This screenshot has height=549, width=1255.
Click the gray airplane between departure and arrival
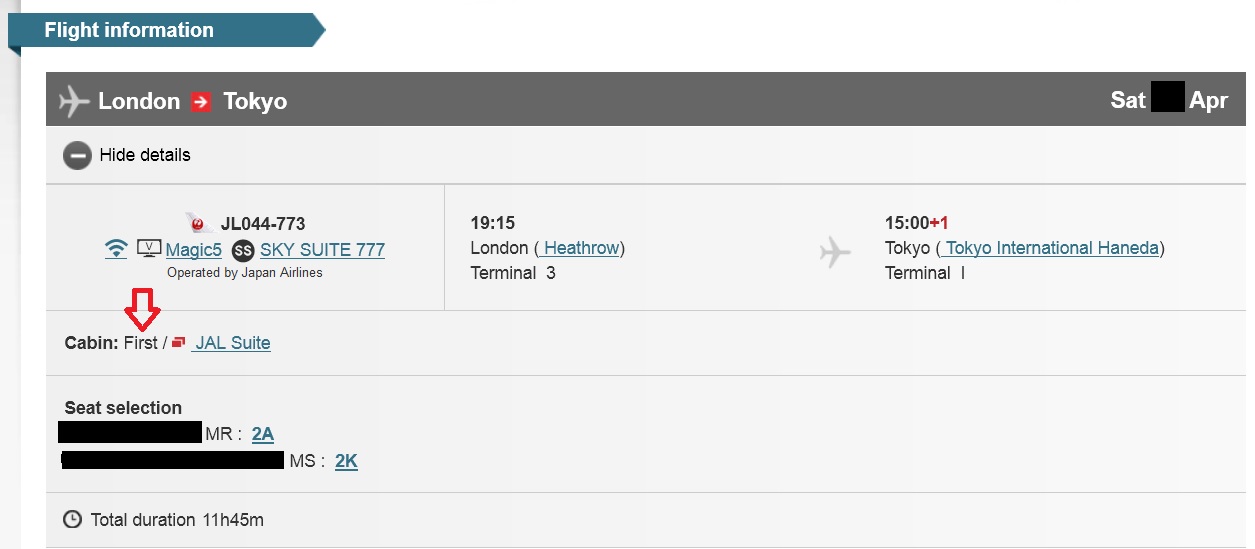coord(835,252)
